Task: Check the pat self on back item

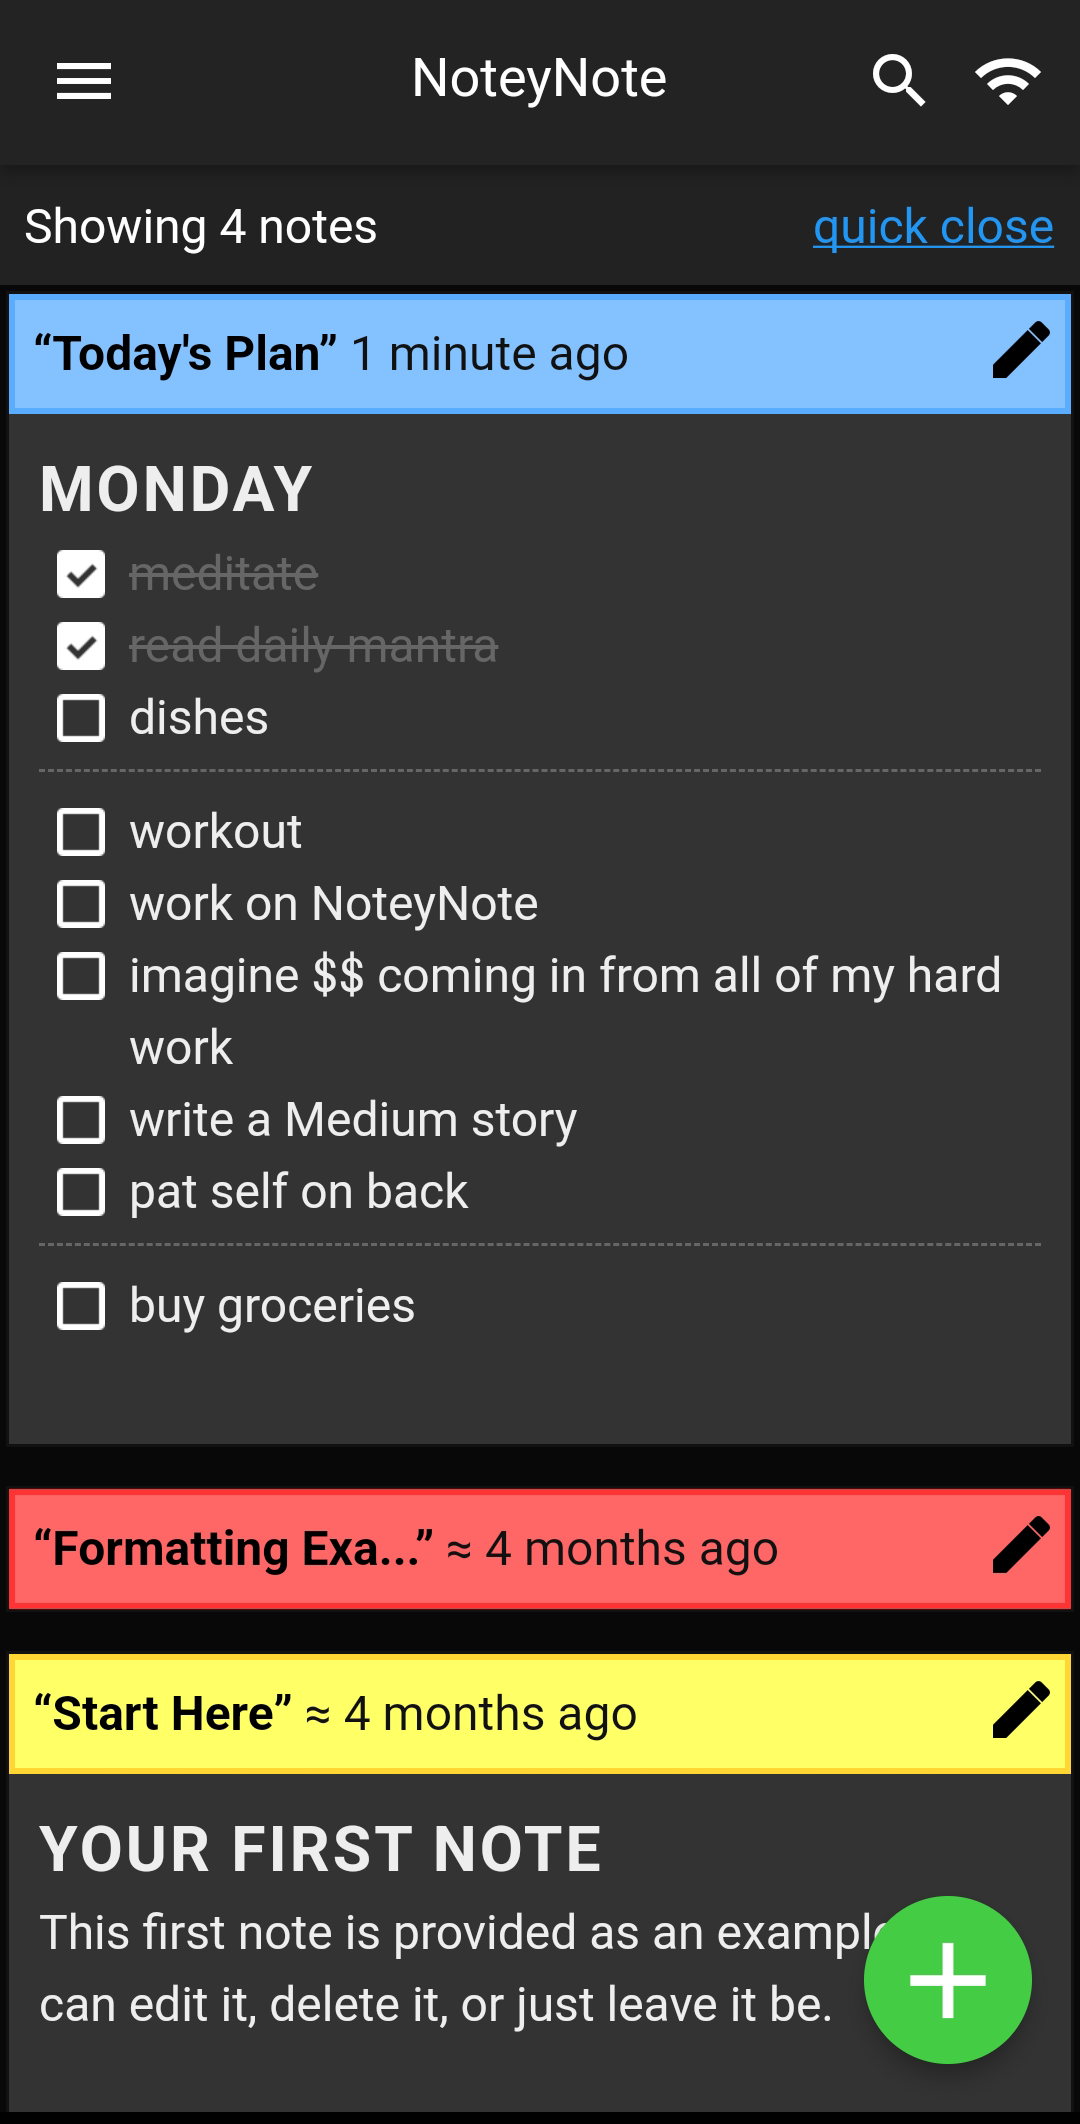Action: [x=81, y=1192]
